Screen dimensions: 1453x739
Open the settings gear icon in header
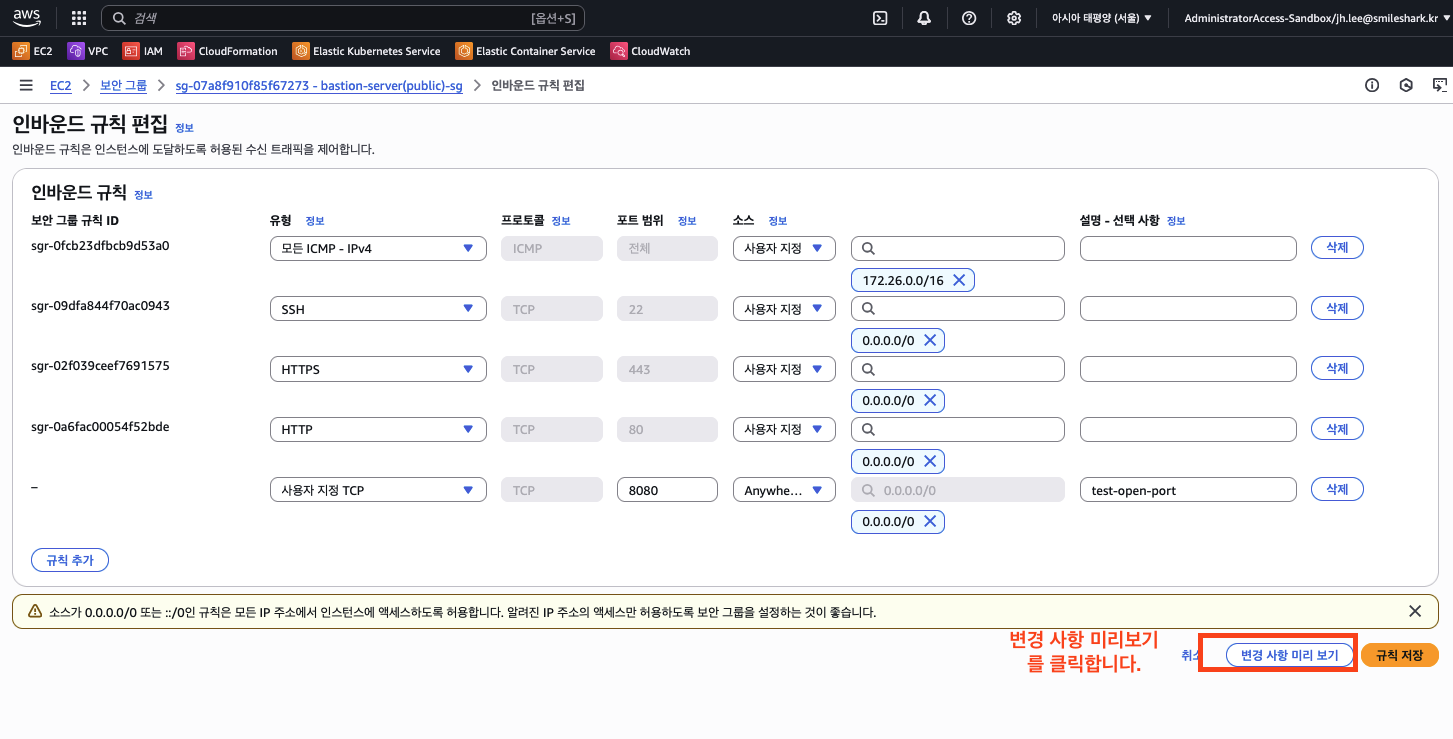click(1014, 18)
